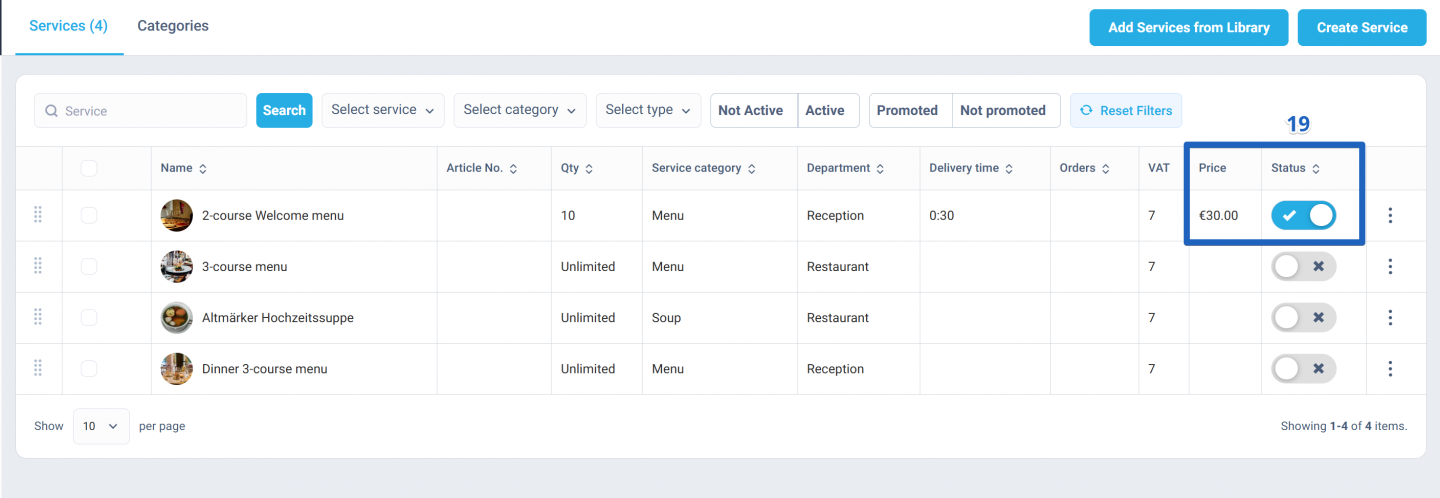Sort by Article No. column arrows

coord(513,169)
